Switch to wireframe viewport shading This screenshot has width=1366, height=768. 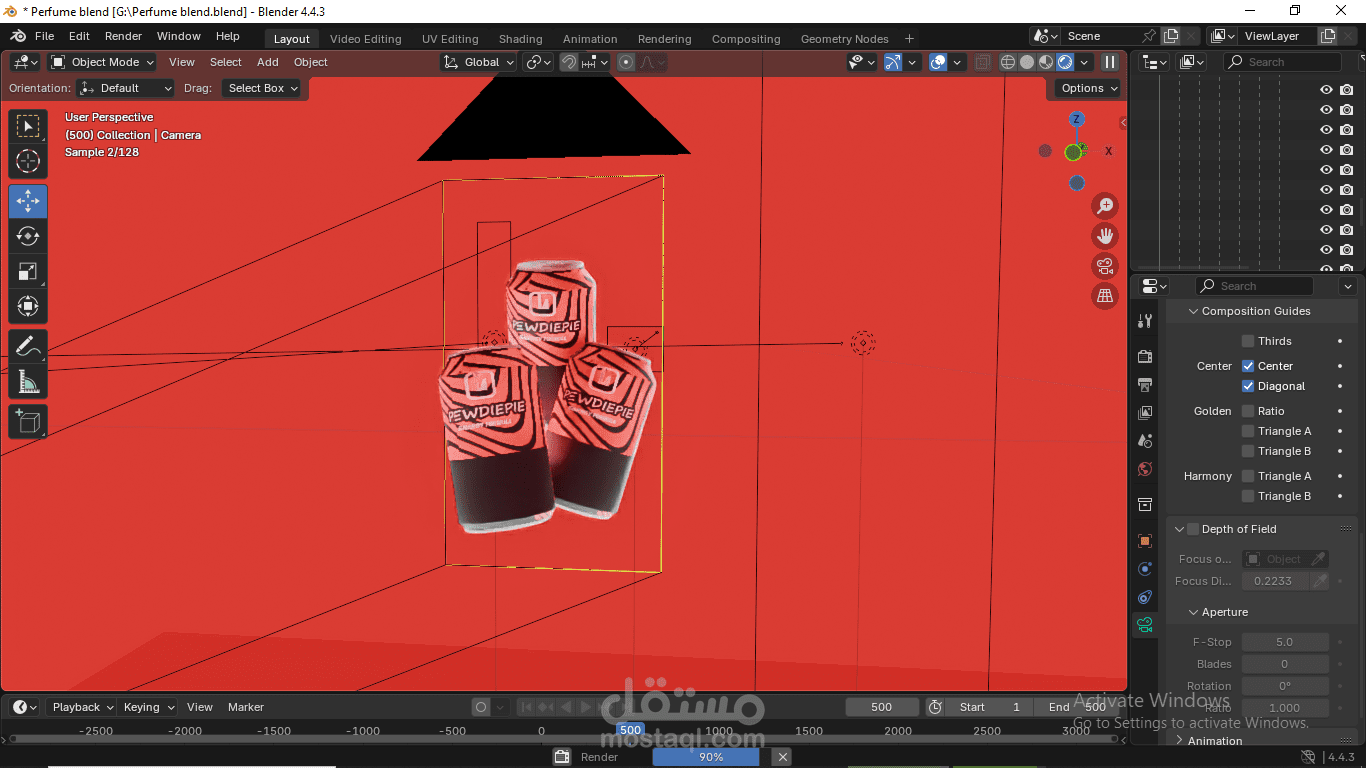[x=1008, y=62]
